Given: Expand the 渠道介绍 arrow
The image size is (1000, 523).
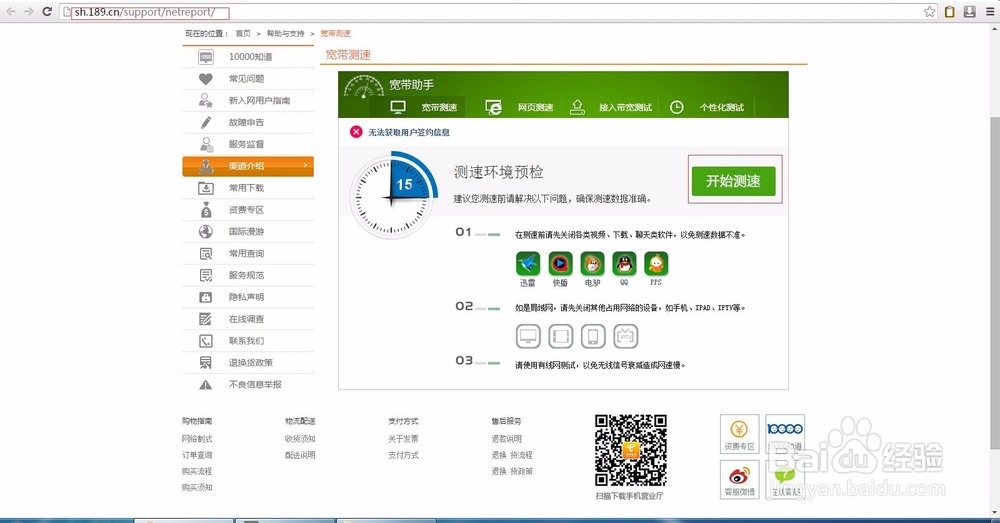Looking at the screenshot, I should (x=305, y=165).
